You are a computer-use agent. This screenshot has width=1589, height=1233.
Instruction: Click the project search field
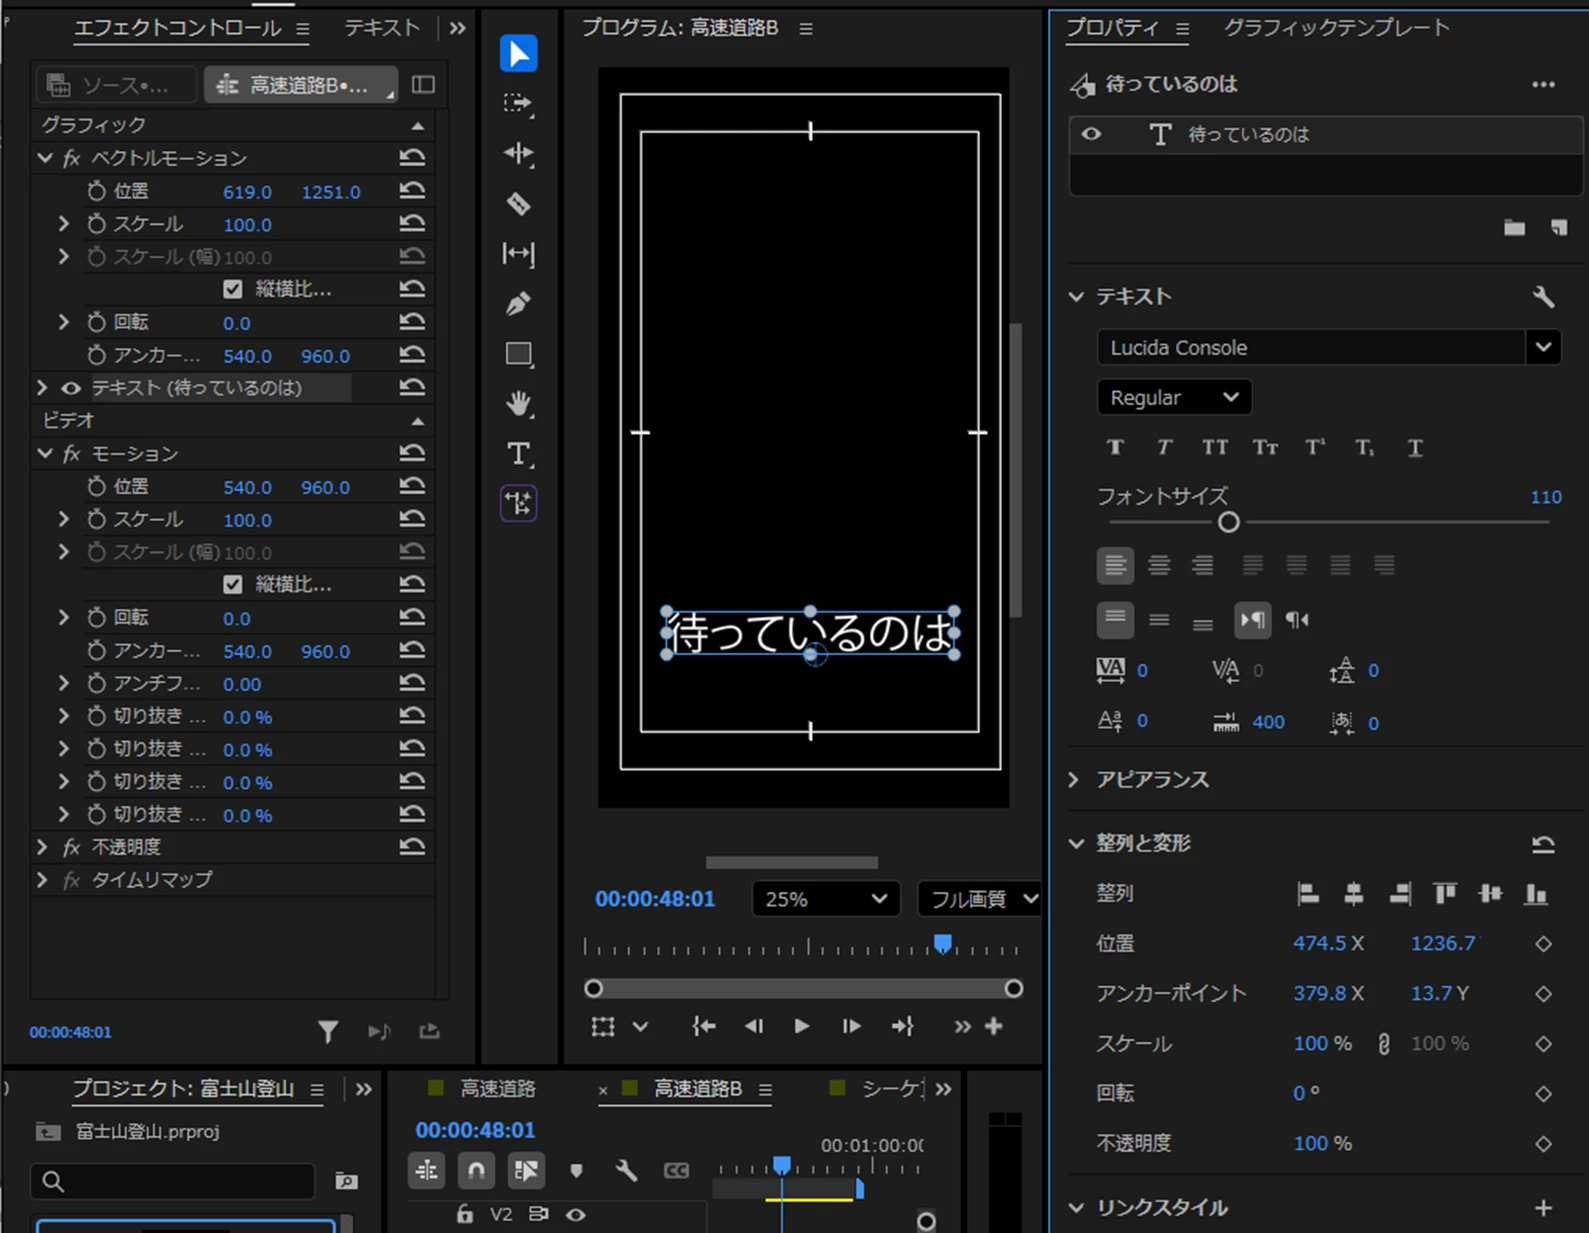coord(173,1181)
